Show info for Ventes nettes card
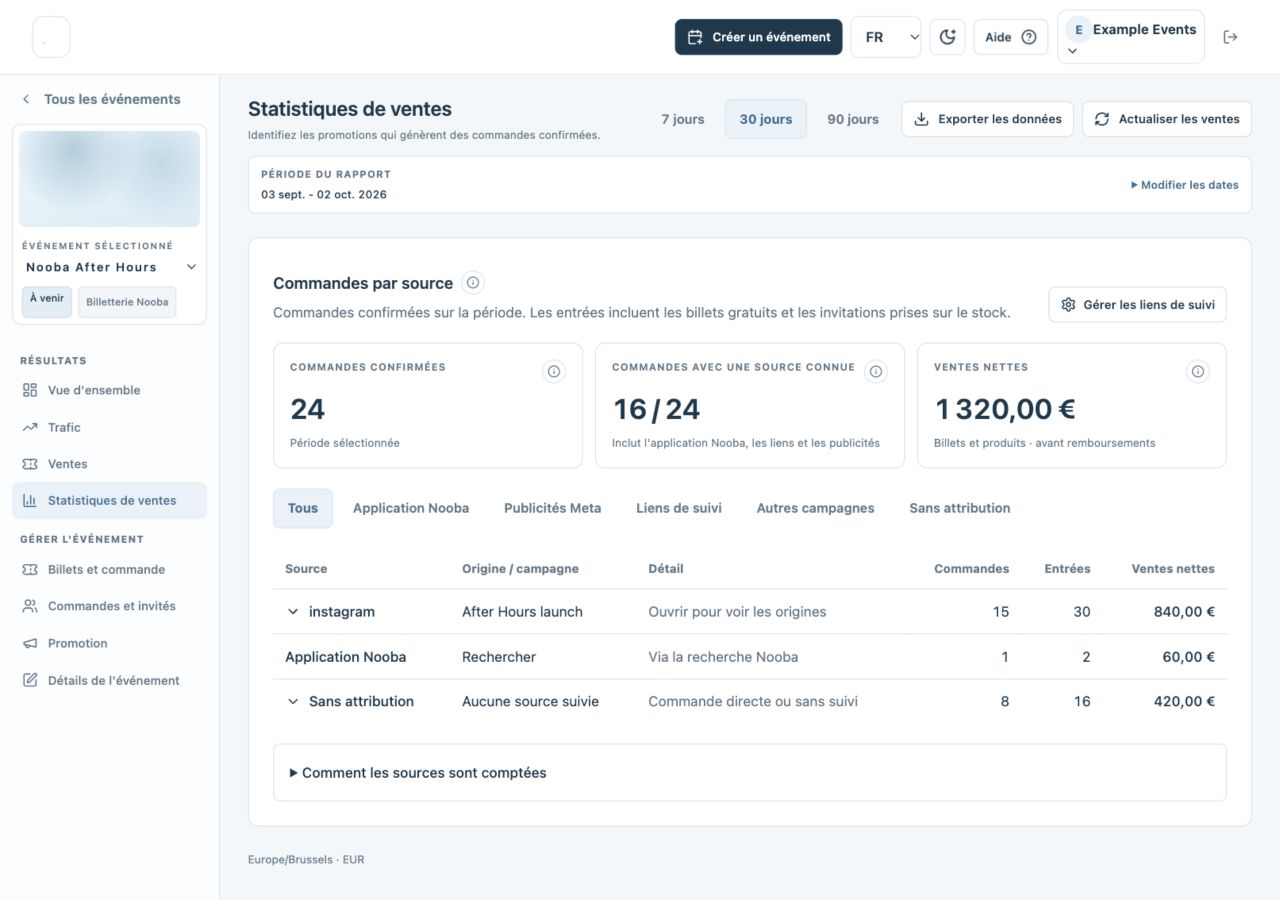This screenshot has width=1280, height=900. tap(1197, 372)
